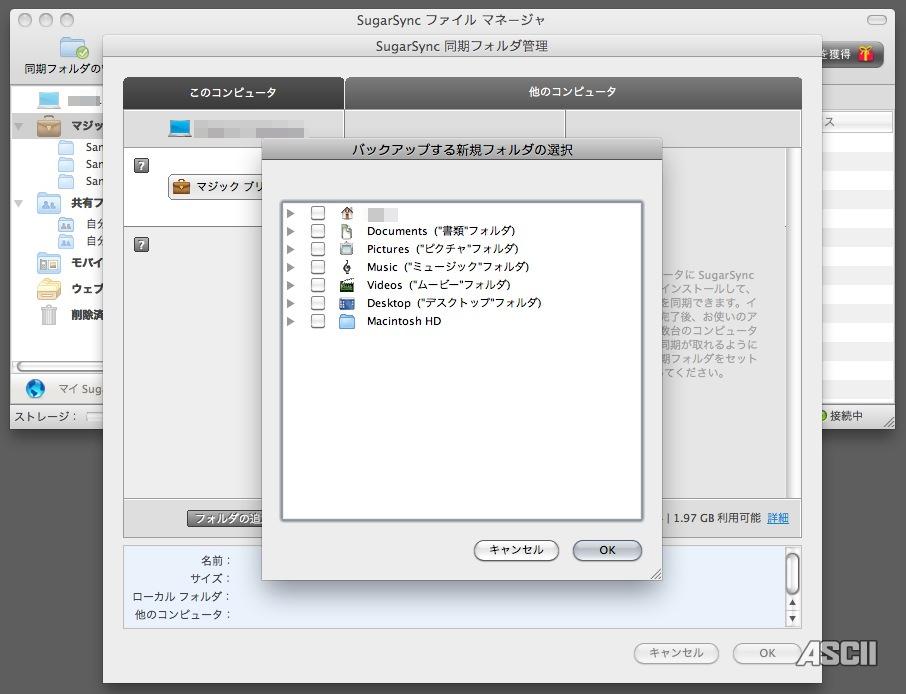Screen dimensions: 906x694
Task: Select the first San folder icon
Action: point(66,147)
